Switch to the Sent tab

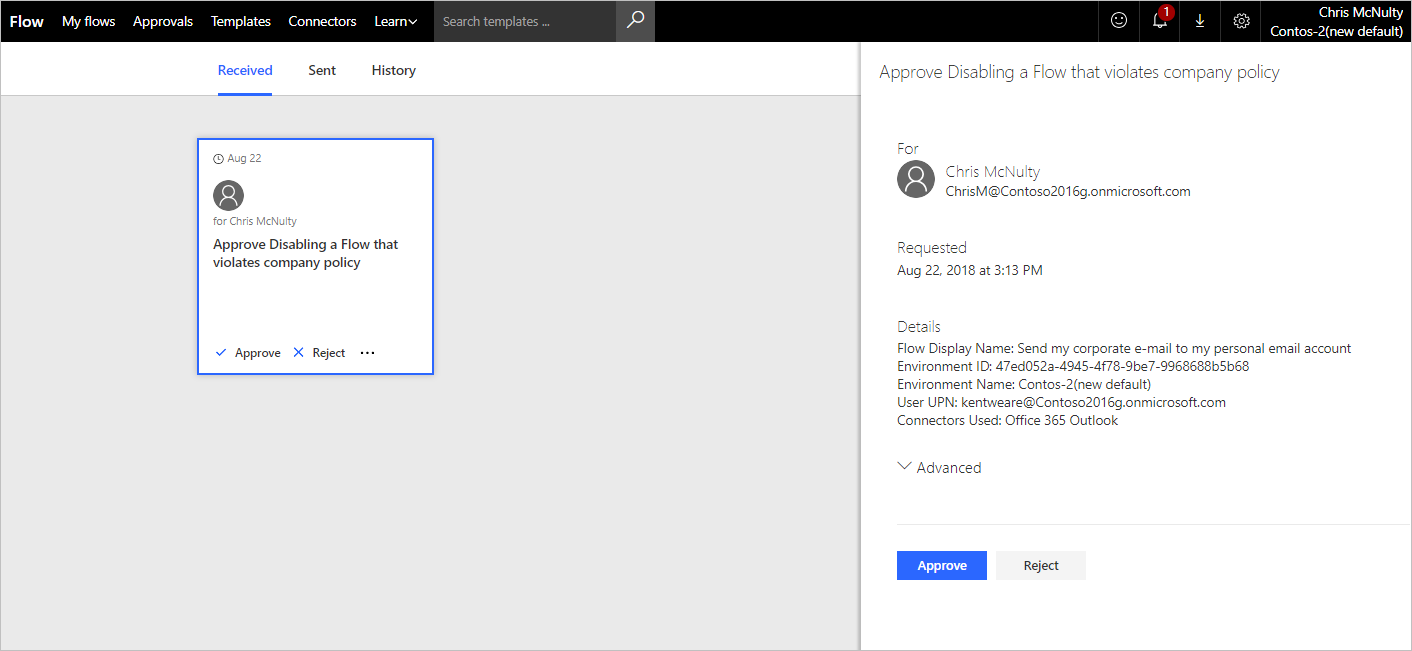click(322, 70)
